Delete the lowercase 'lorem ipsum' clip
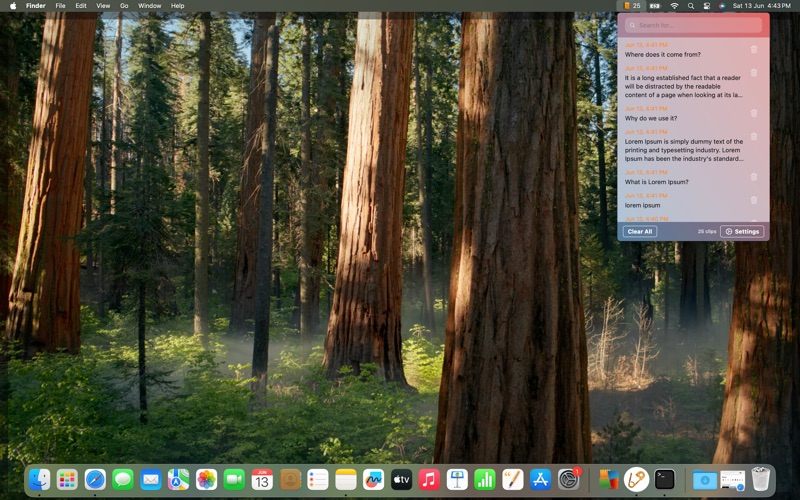The width and height of the screenshot is (800, 500). pos(754,201)
